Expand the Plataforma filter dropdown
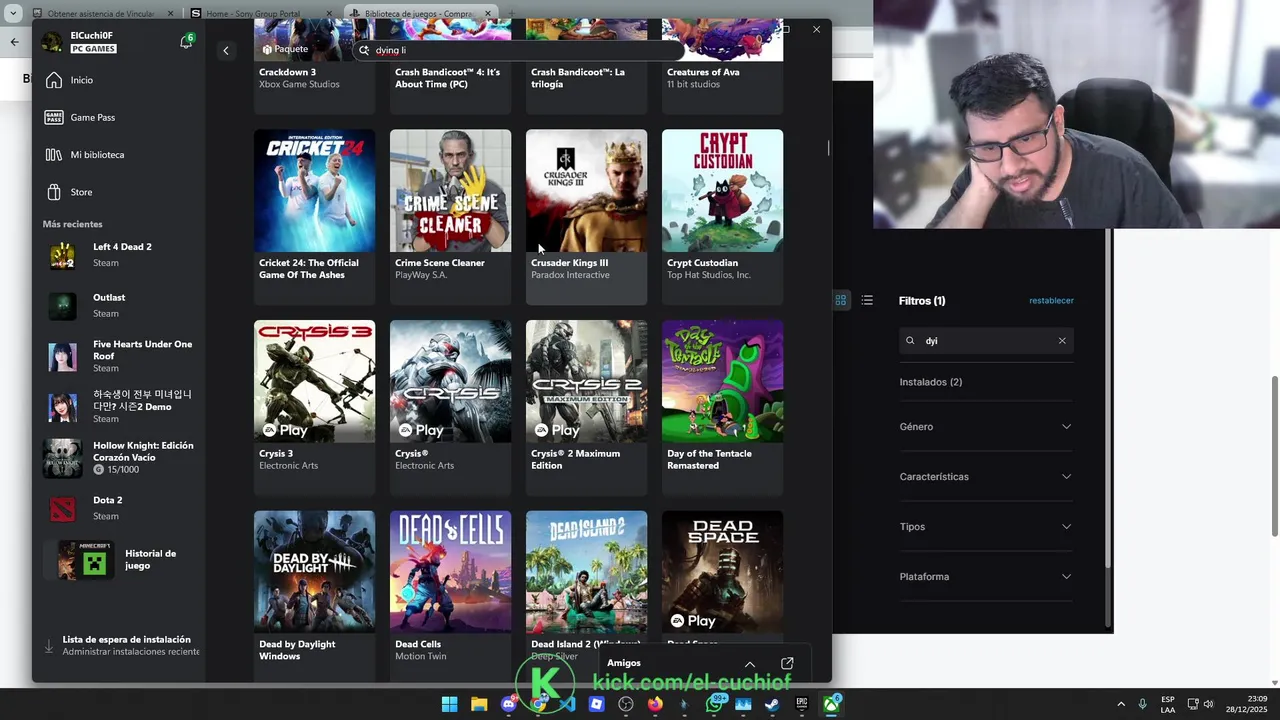 pos(986,577)
